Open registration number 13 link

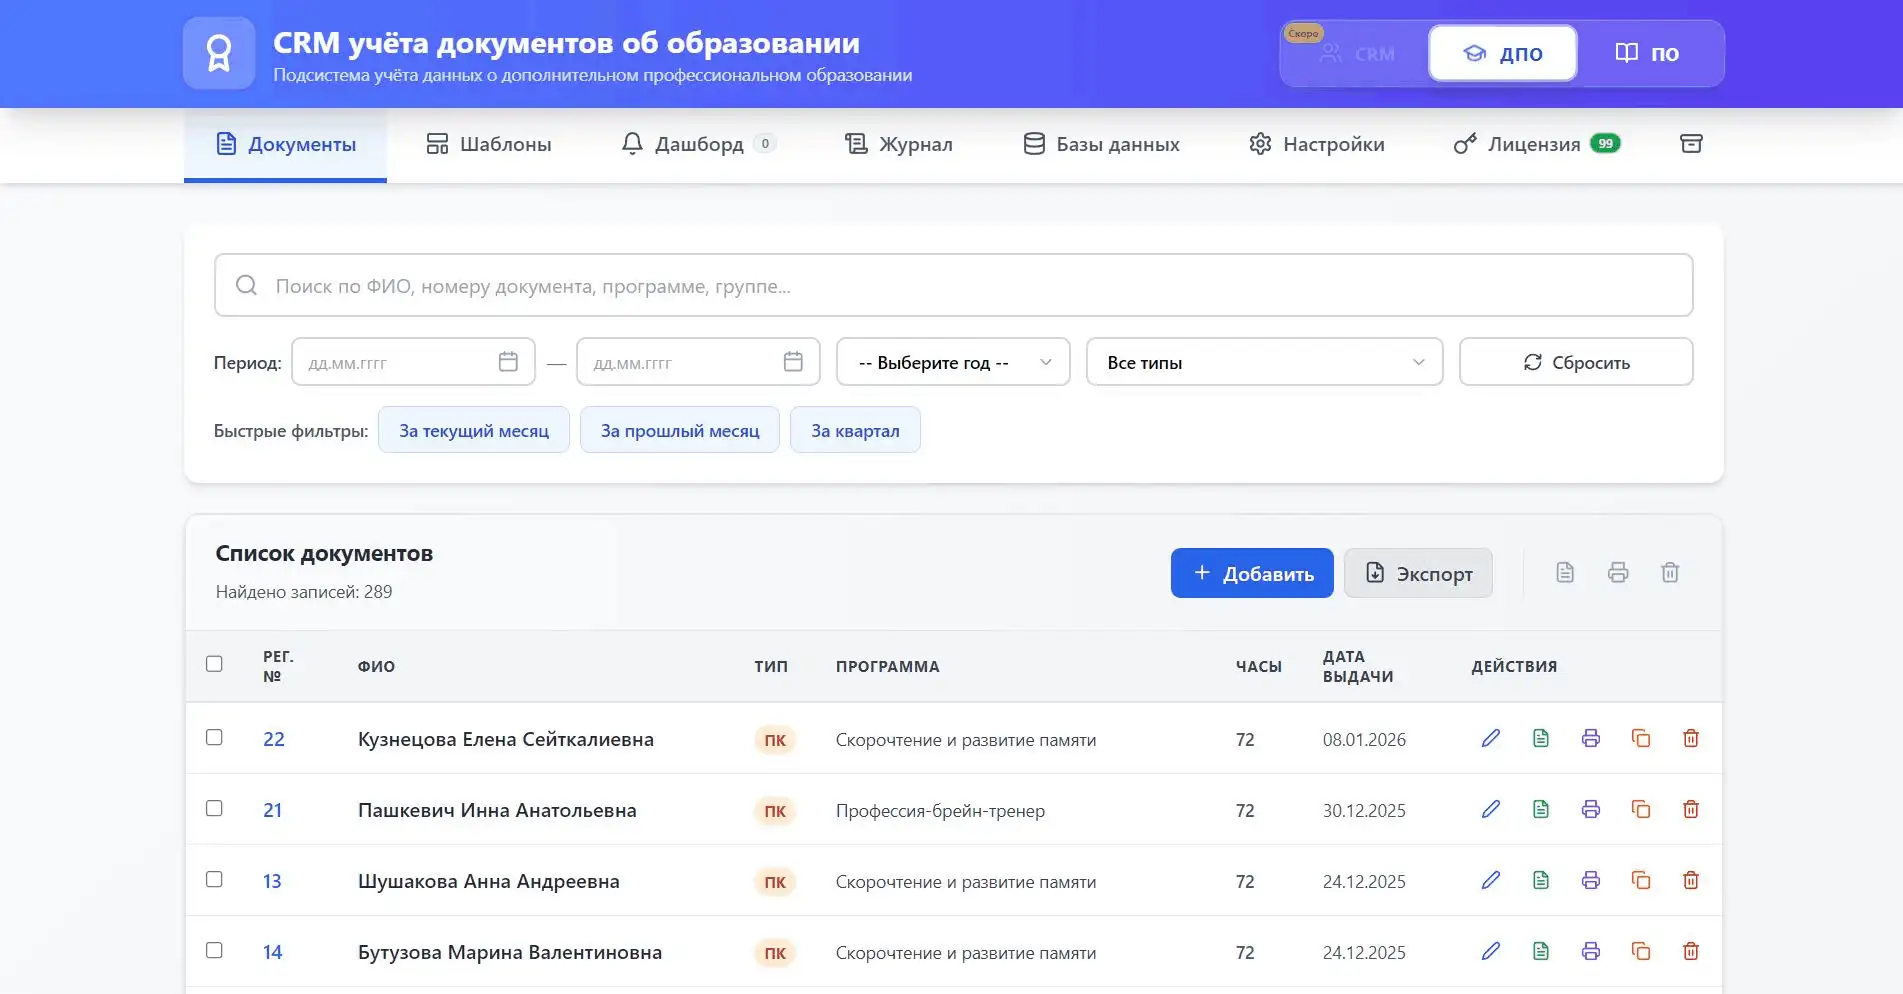point(272,881)
